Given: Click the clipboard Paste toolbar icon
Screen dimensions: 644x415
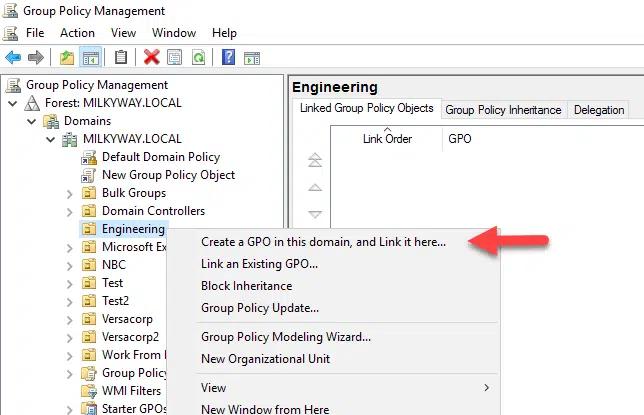Looking at the screenshot, I should (x=121, y=57).
